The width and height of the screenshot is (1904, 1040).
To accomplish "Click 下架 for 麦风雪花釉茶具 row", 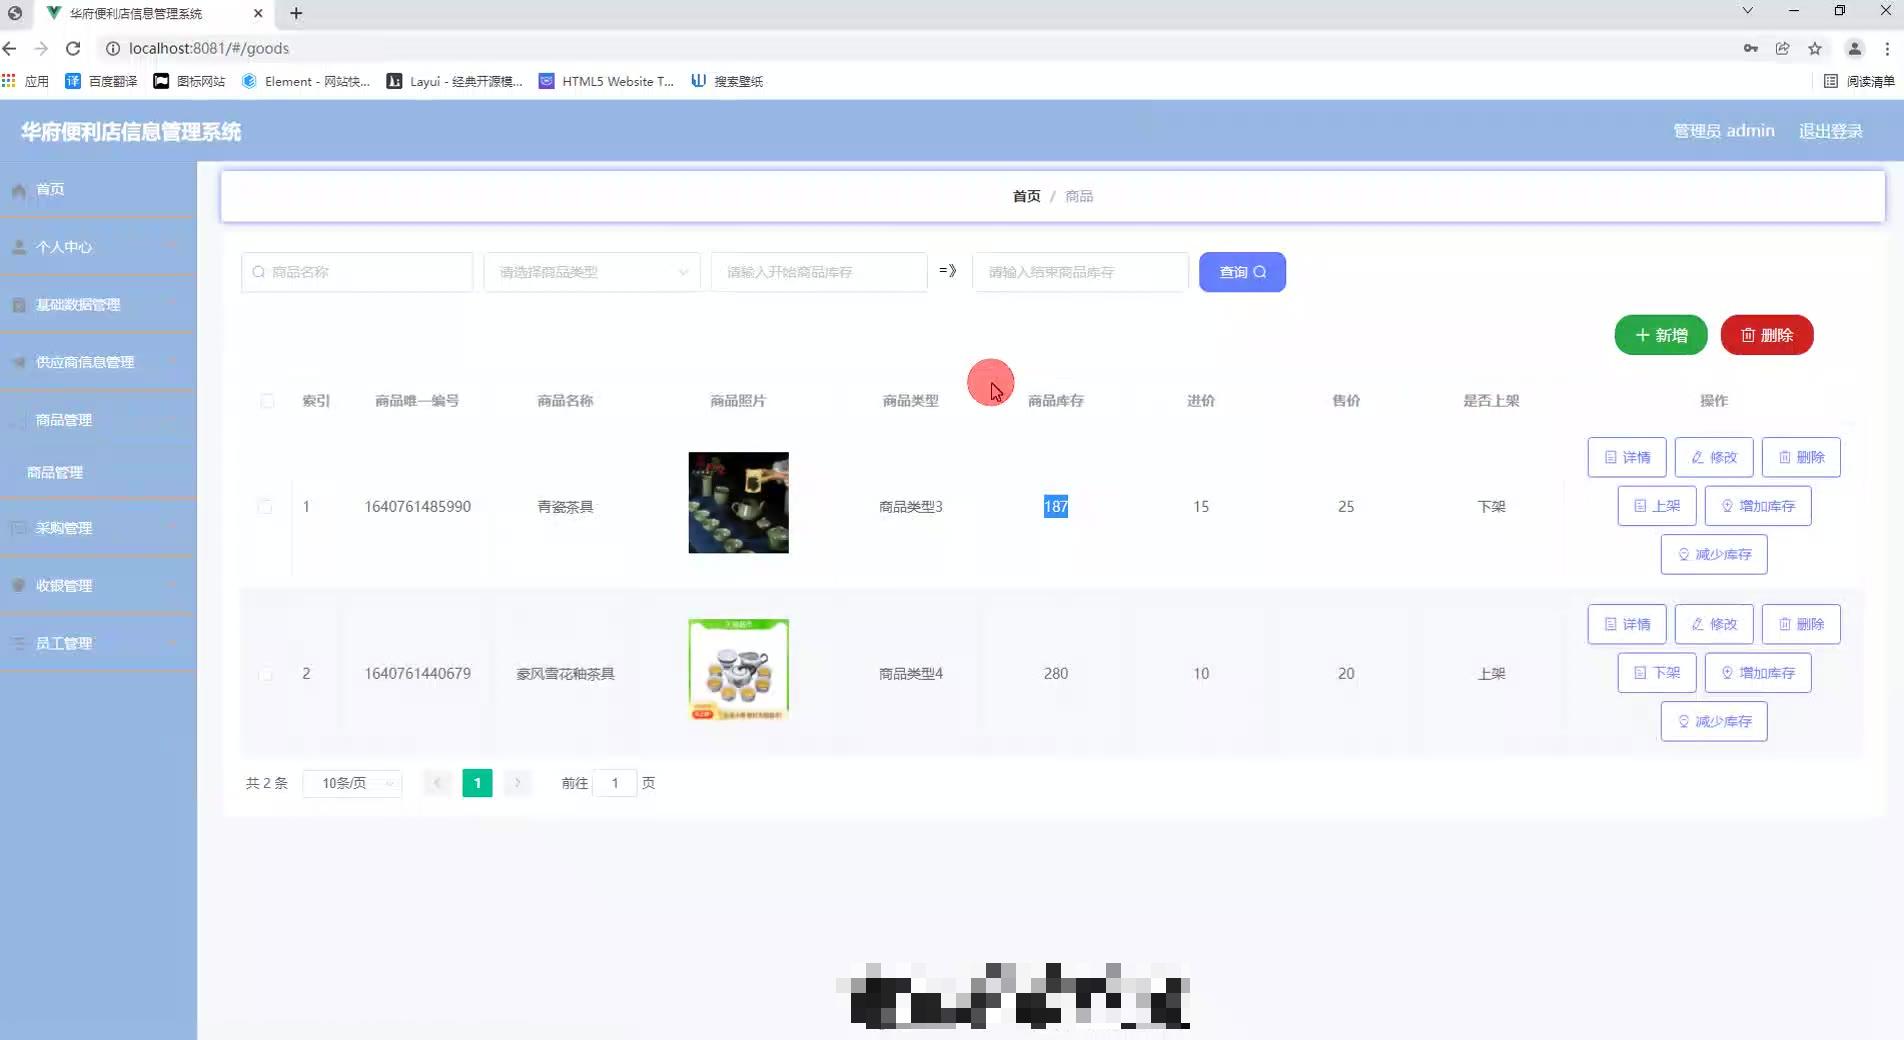I will (x=1657, y=673).
